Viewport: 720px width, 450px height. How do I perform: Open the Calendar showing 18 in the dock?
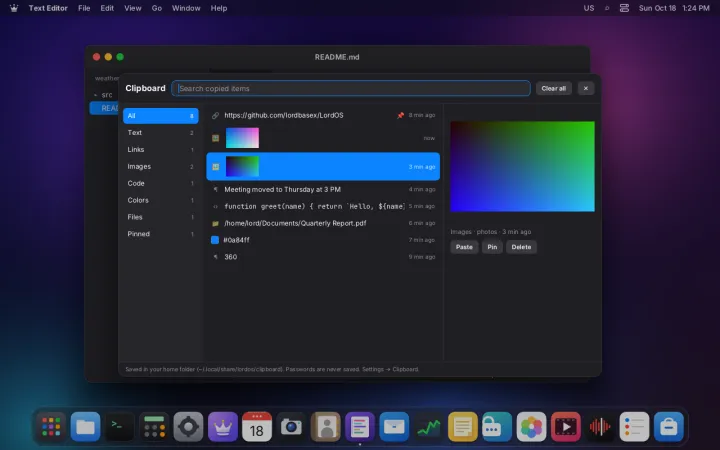tap(257, 427)
